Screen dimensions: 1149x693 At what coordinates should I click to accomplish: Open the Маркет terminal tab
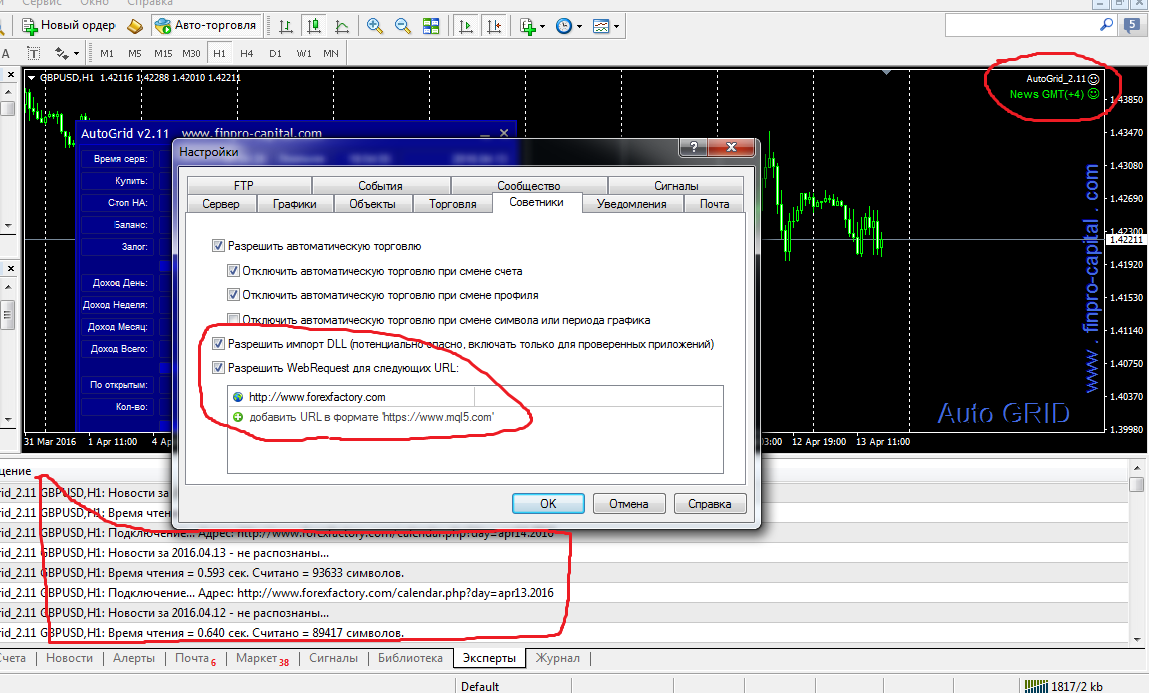pos(261,659)
